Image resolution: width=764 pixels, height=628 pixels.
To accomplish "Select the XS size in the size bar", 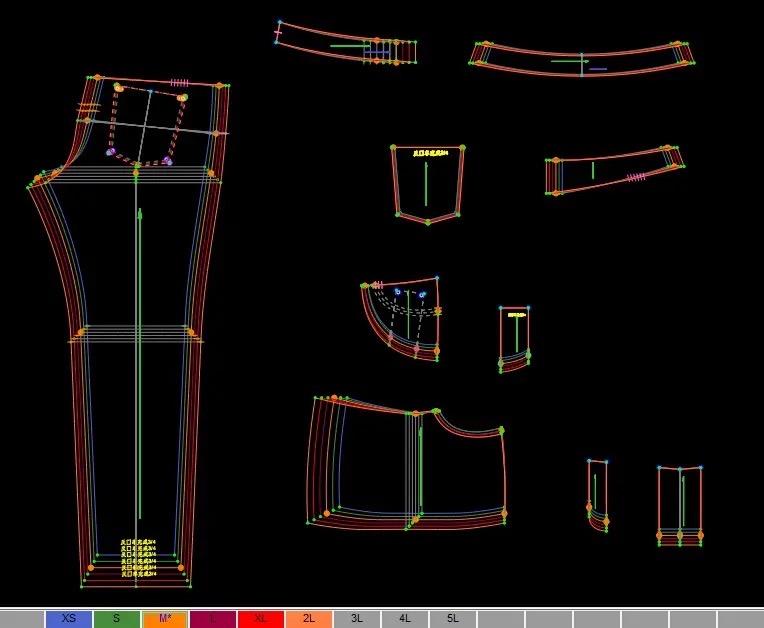I will 68,619.
